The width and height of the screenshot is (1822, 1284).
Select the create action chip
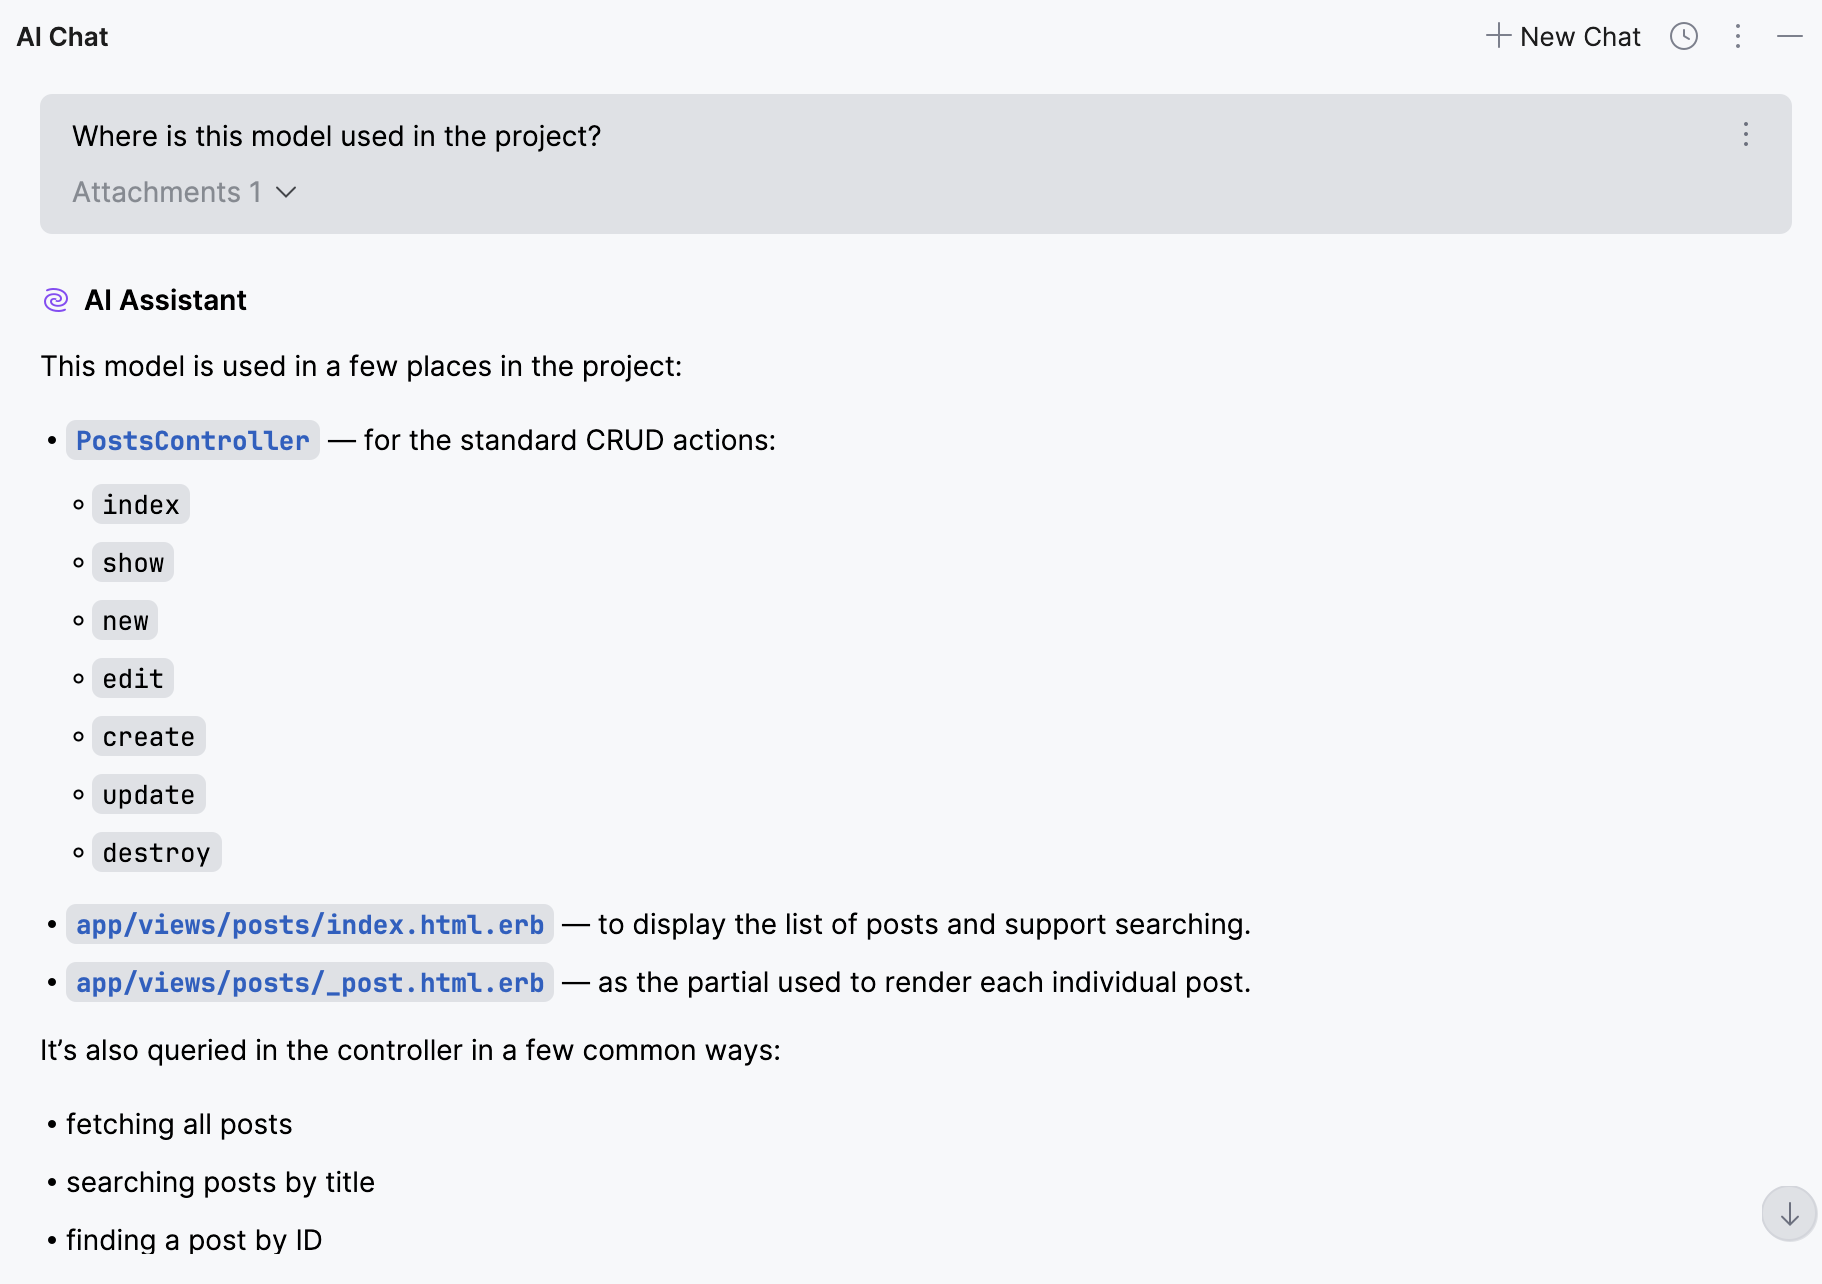[x=148, y=736]
